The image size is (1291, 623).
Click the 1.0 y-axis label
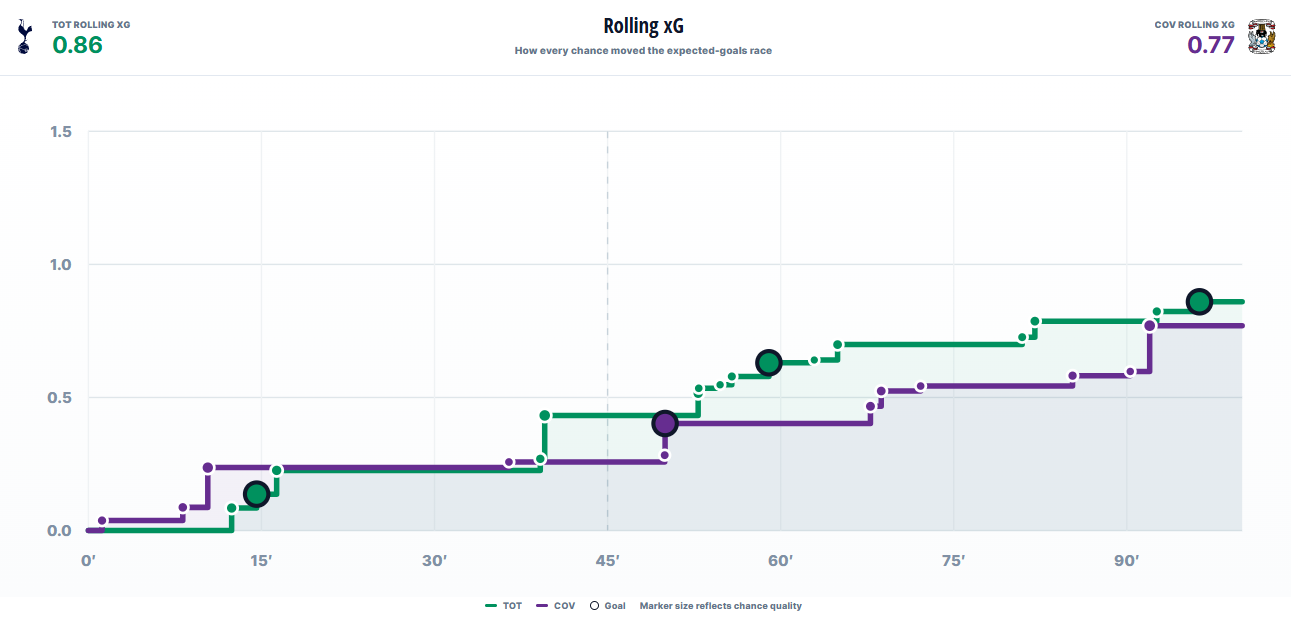59,265
